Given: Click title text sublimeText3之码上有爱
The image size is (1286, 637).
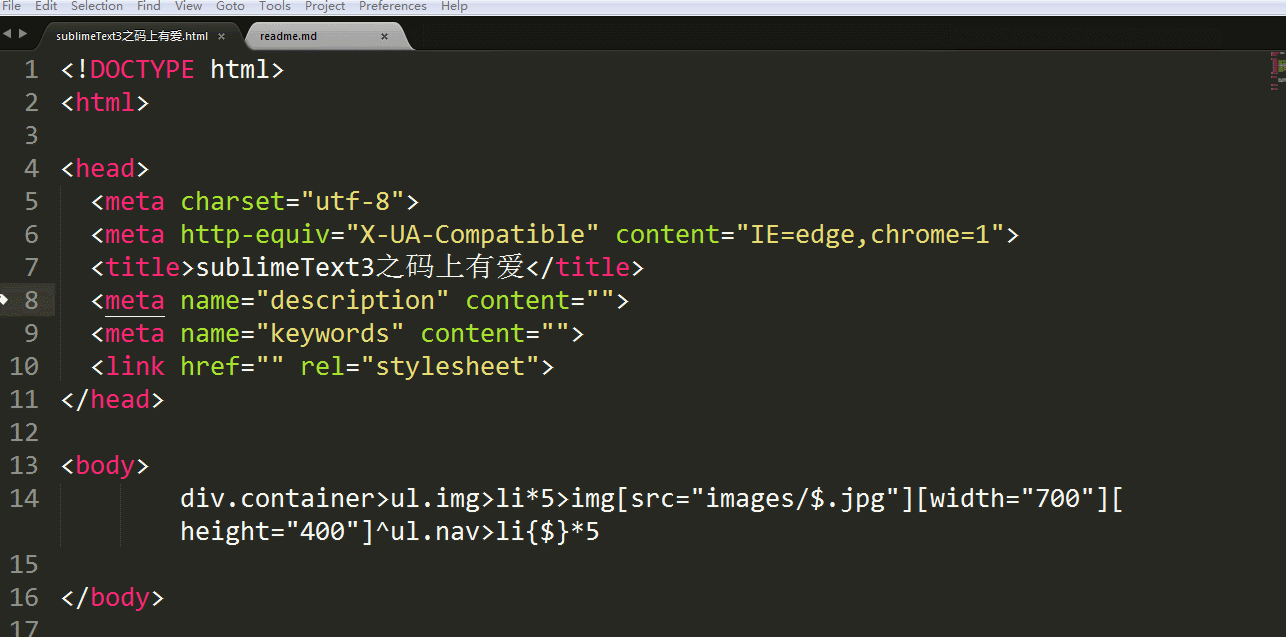Looking at the screenshot, I should [x=360, y=267].
